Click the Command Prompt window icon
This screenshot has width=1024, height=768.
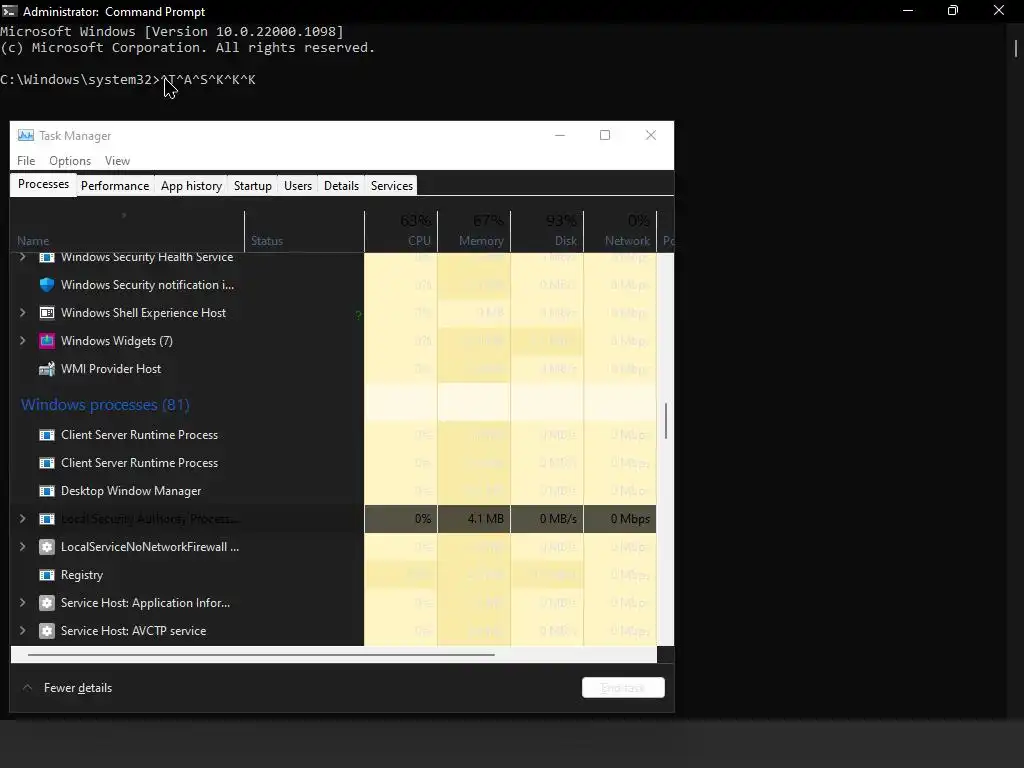pyautogui.click(x=9, y=11)
